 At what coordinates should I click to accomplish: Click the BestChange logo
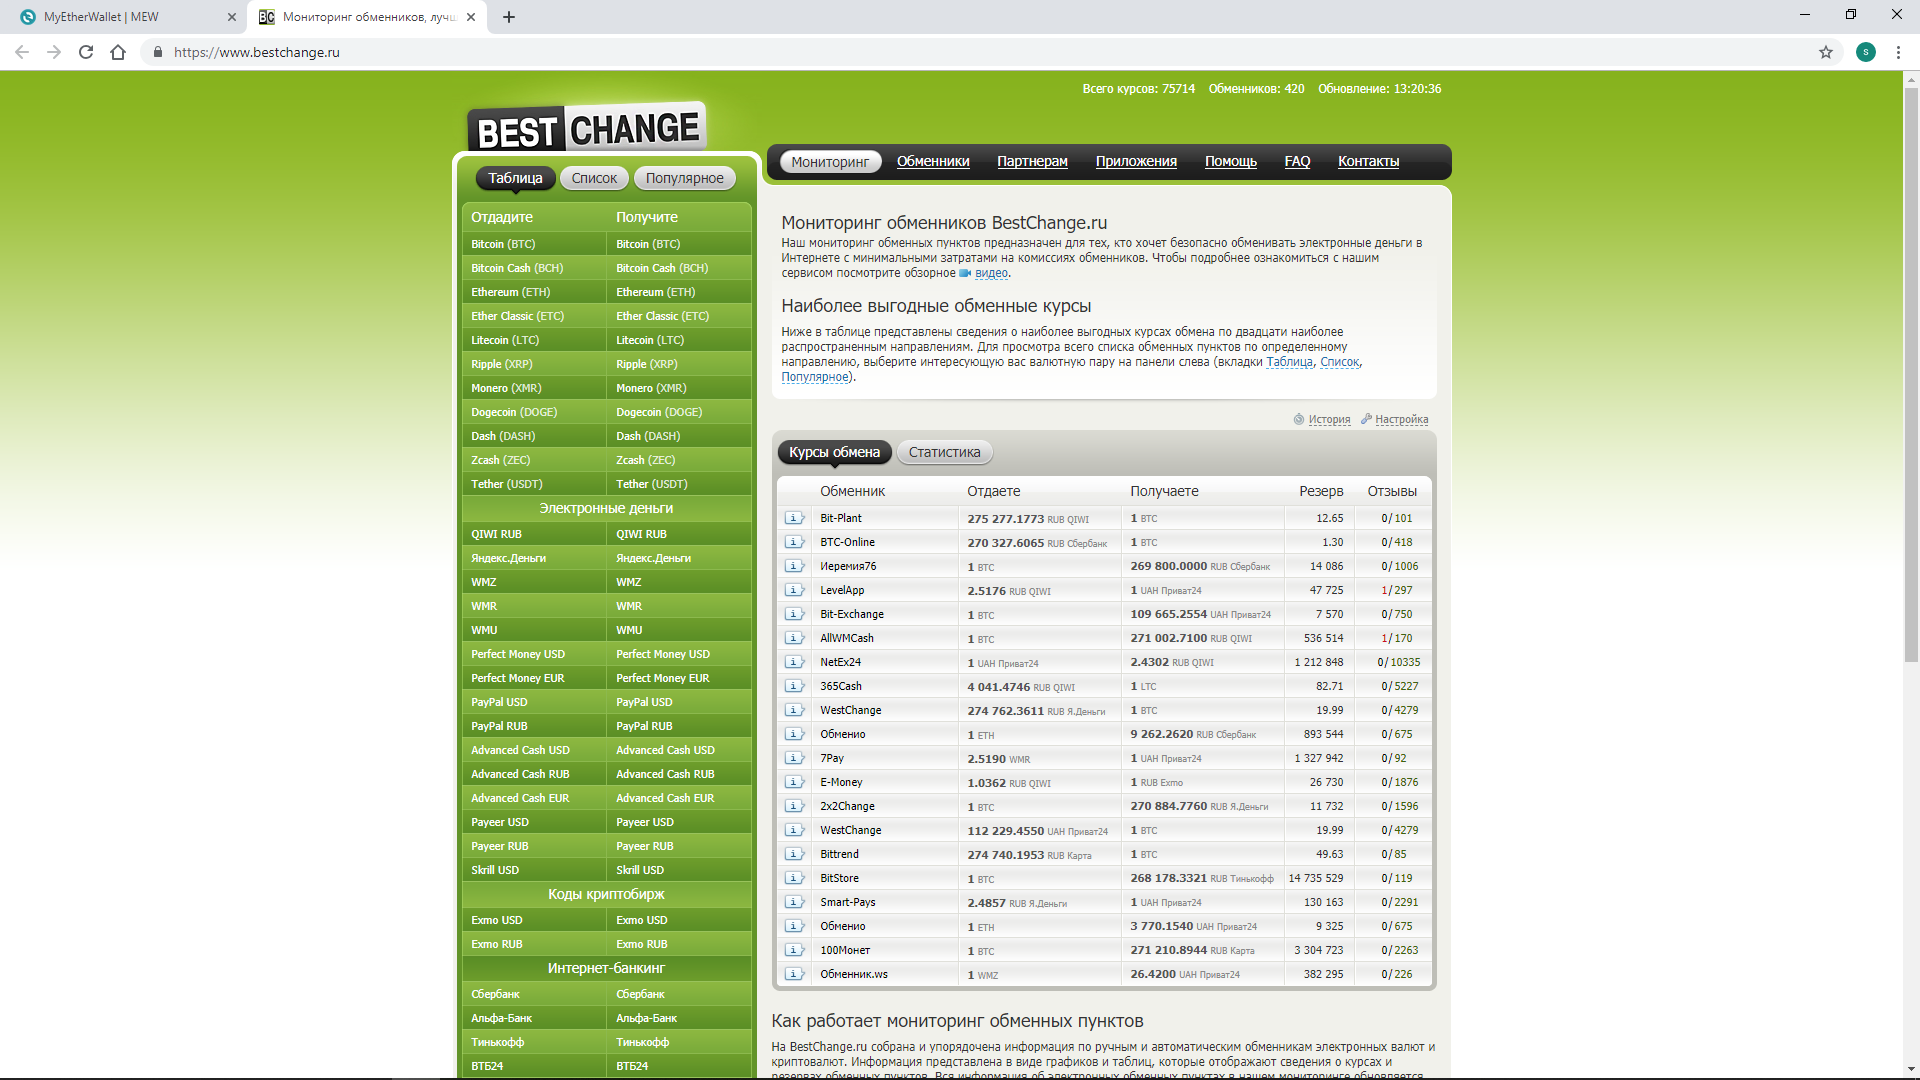tap(587, 128)
